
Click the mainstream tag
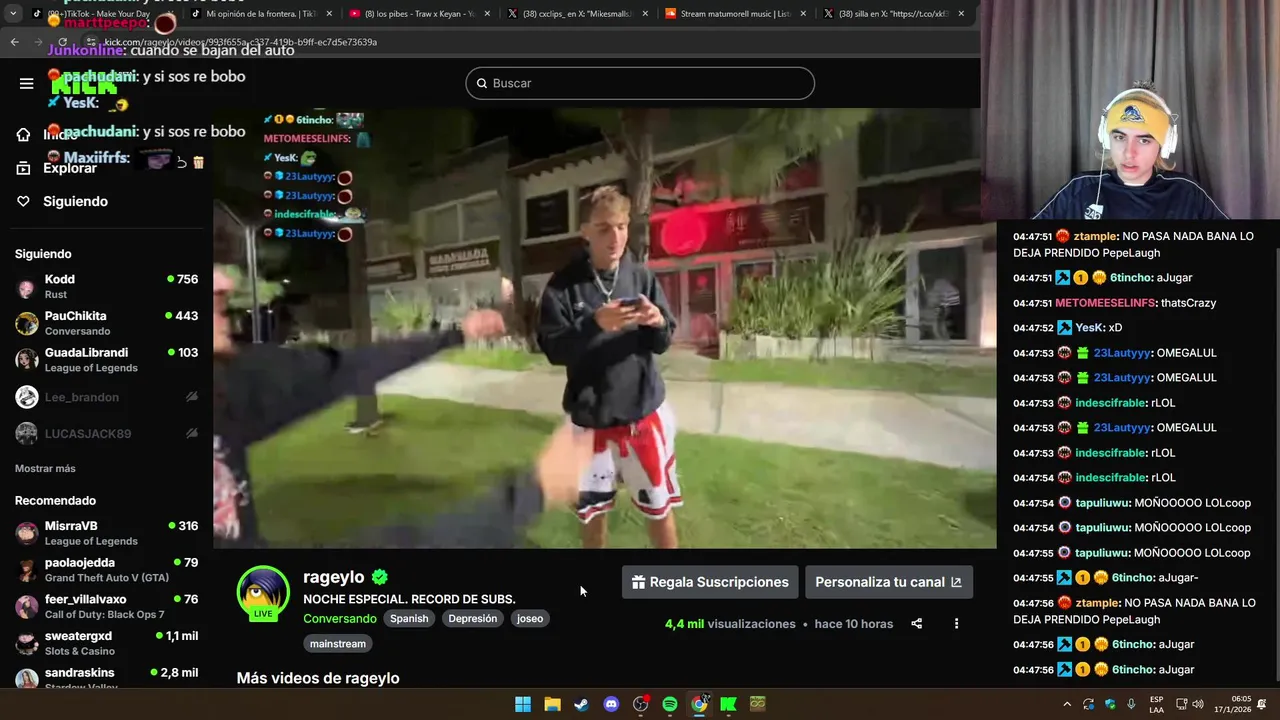tap(338, 644)
